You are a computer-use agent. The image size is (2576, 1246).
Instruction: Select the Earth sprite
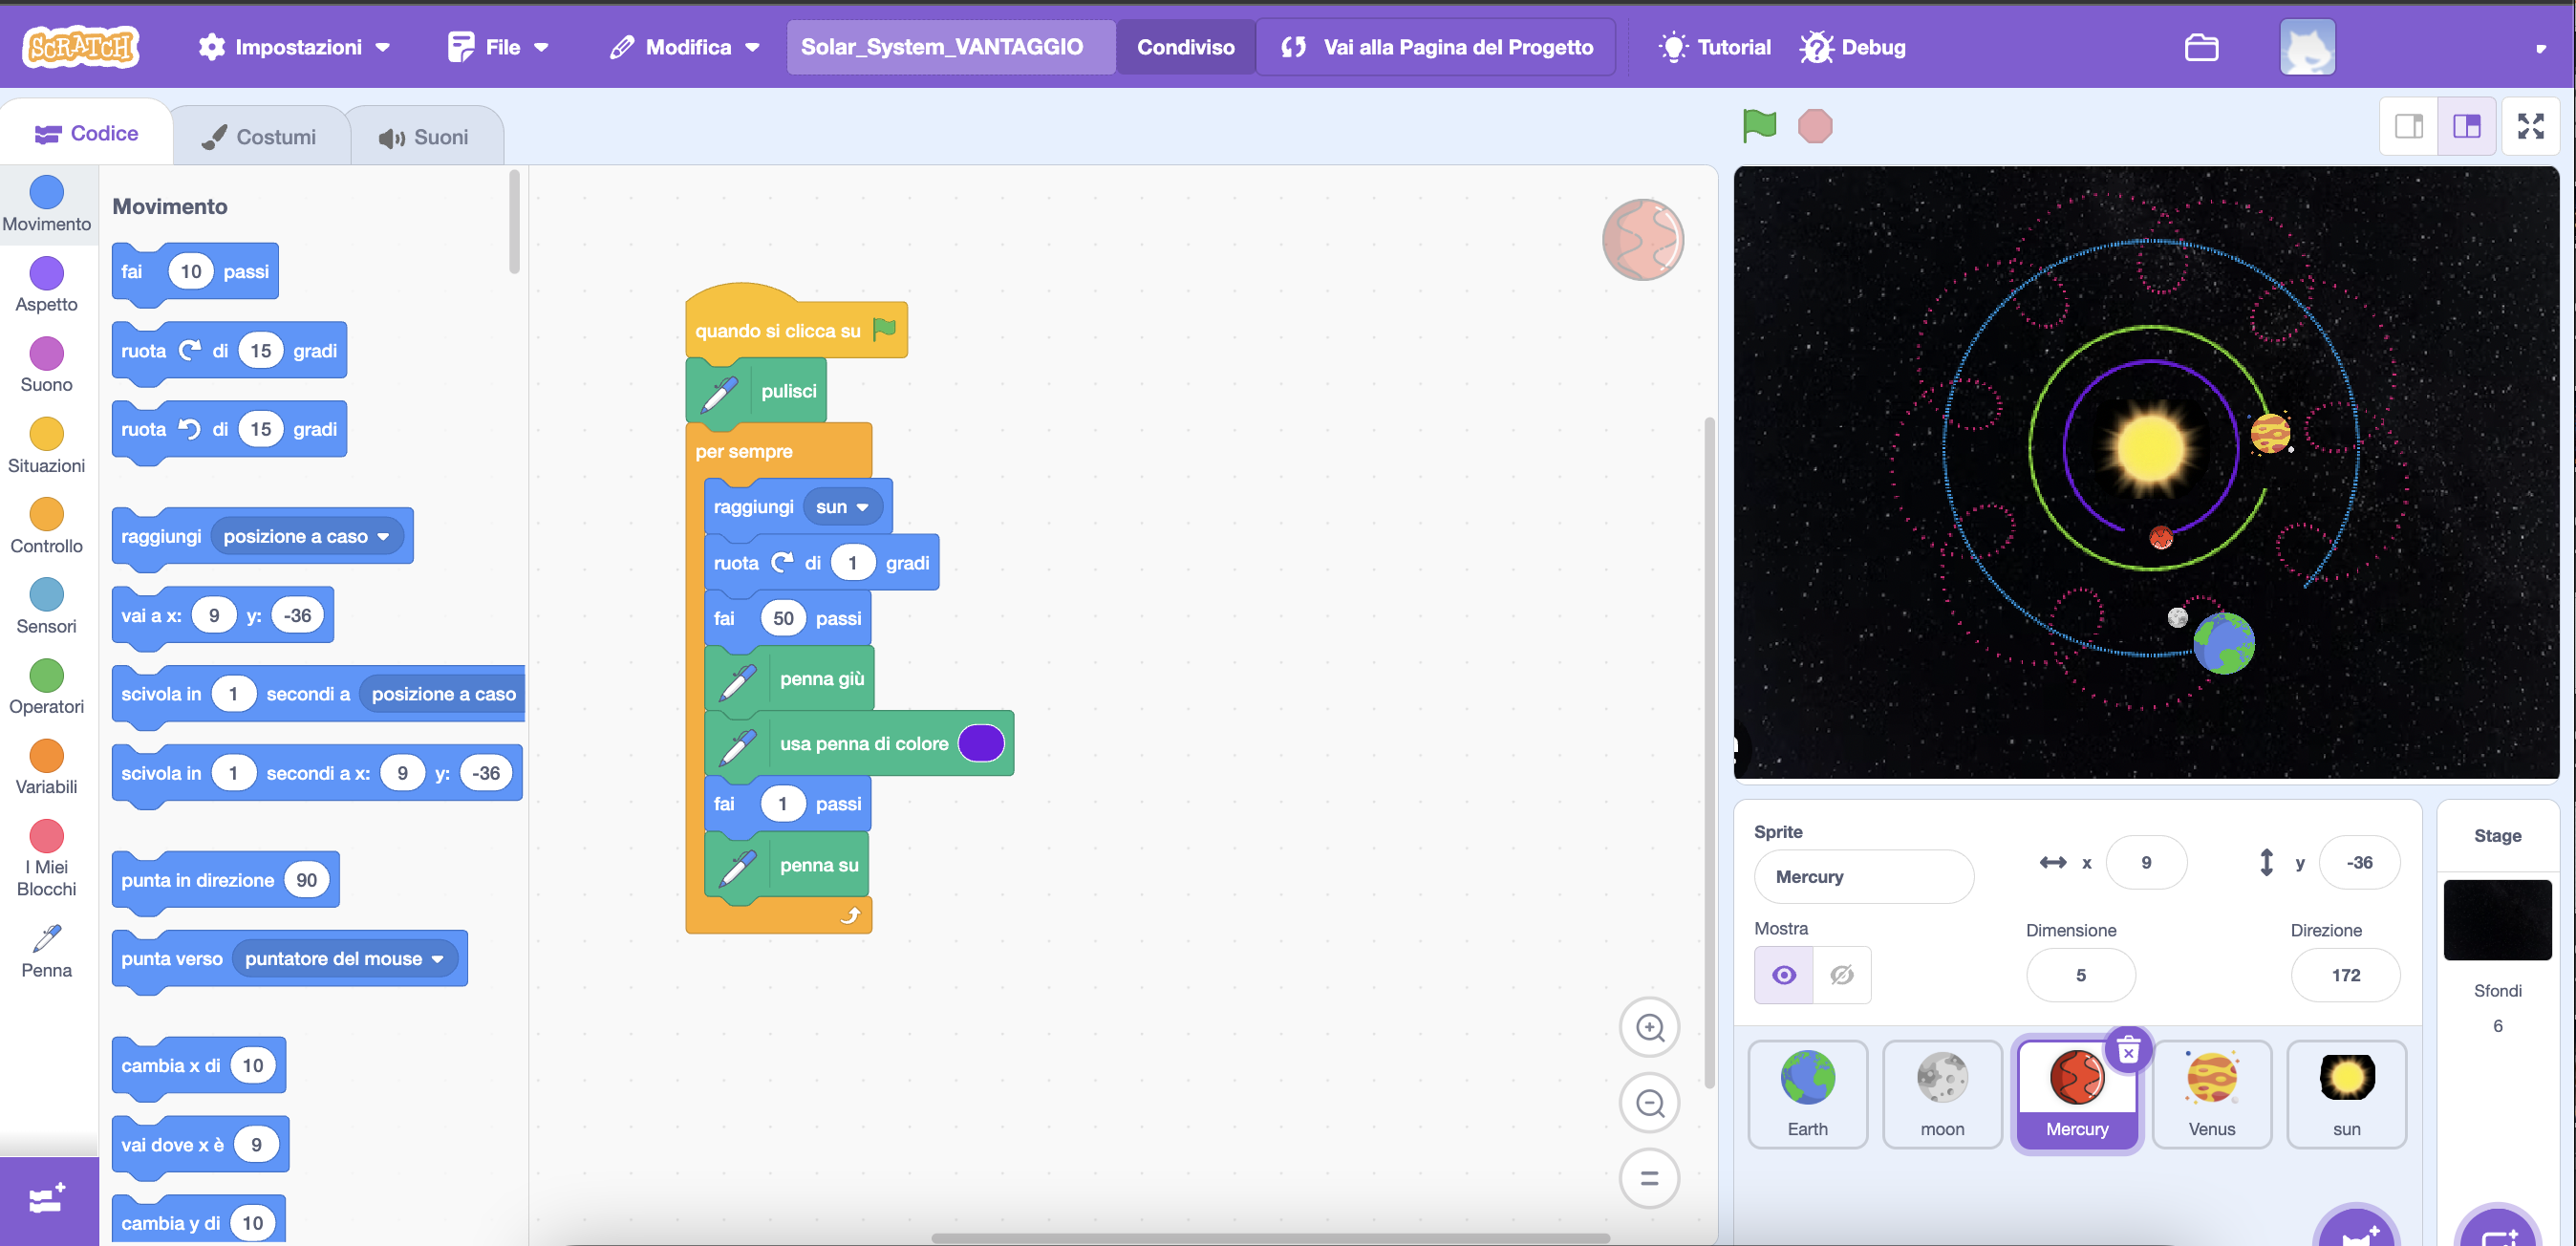point(1807,1094)
